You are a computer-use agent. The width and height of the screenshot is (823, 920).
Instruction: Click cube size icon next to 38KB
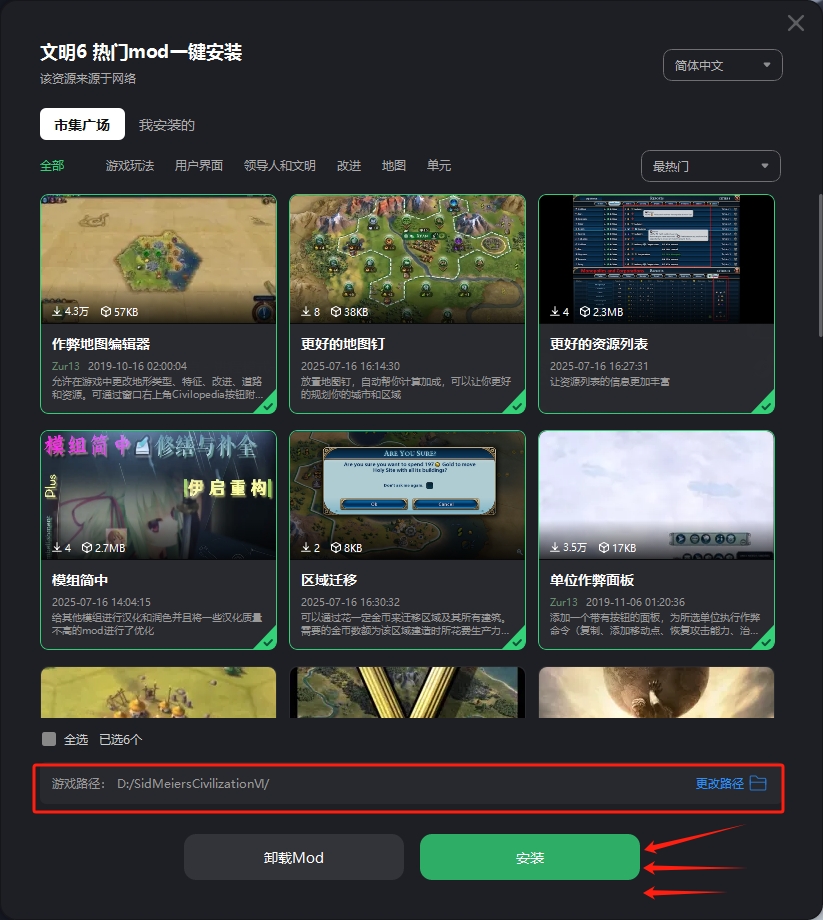[336, 312]
